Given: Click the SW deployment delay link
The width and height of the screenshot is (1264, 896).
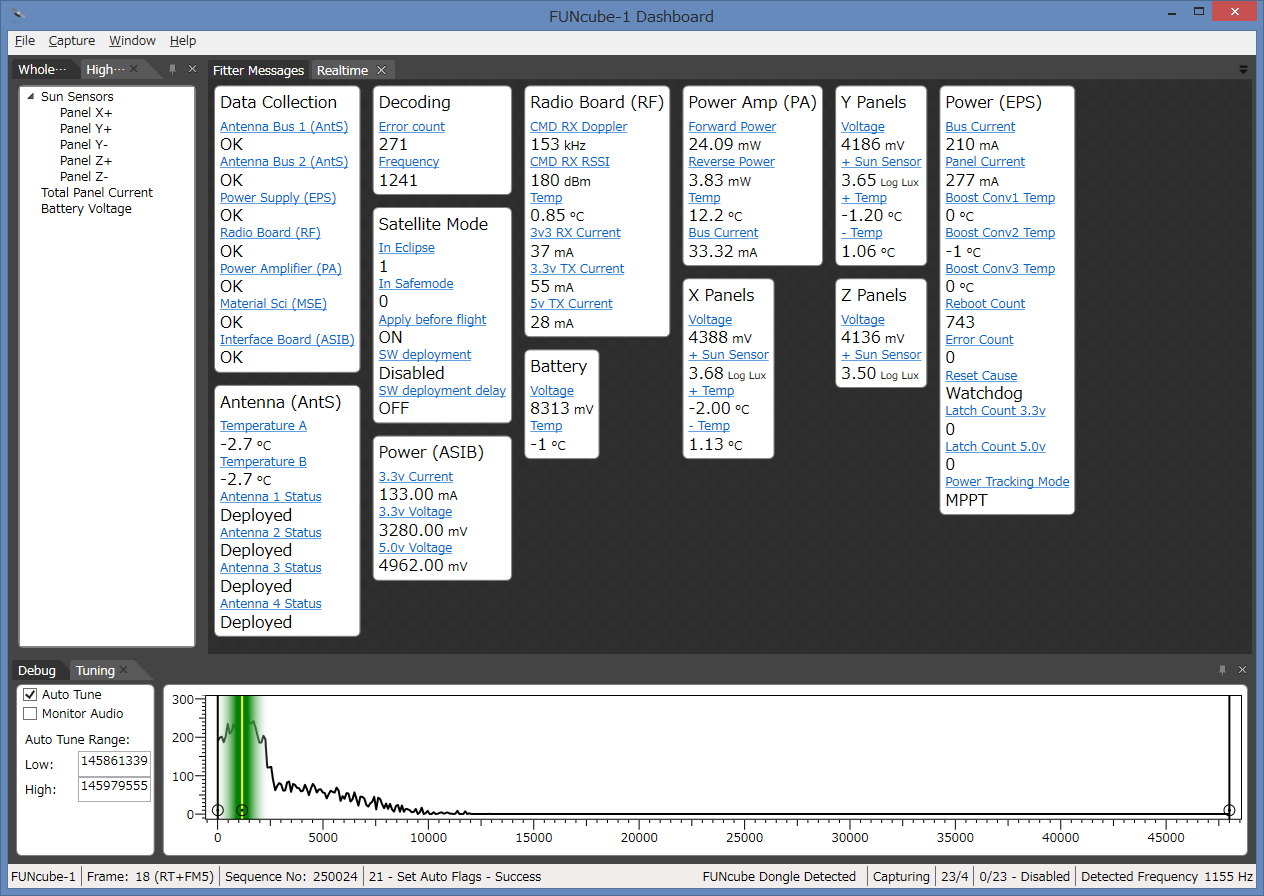Looking at the screenshot, I should 442,391.
